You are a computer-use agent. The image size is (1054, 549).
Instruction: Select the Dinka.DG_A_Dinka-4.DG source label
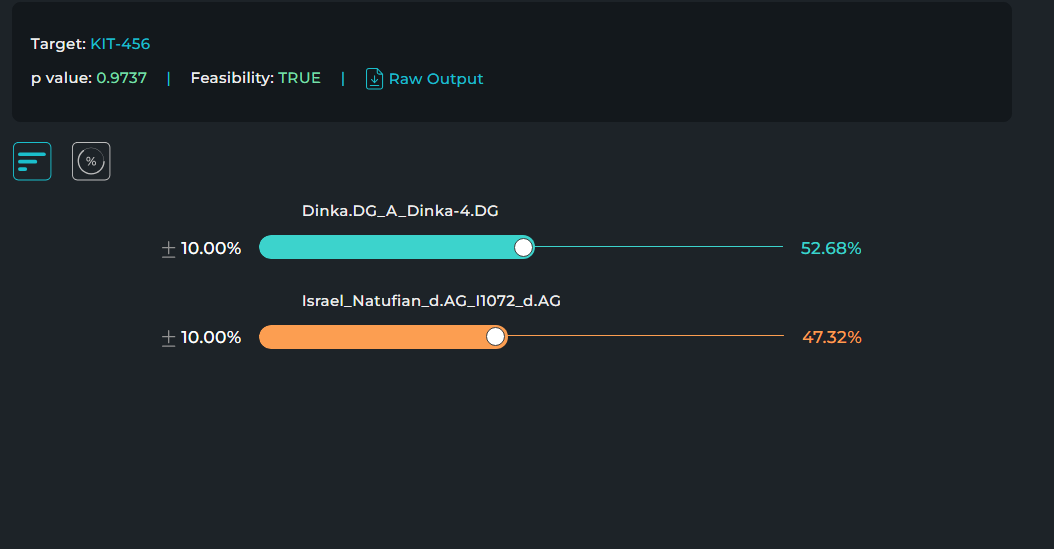pos(400,211)
